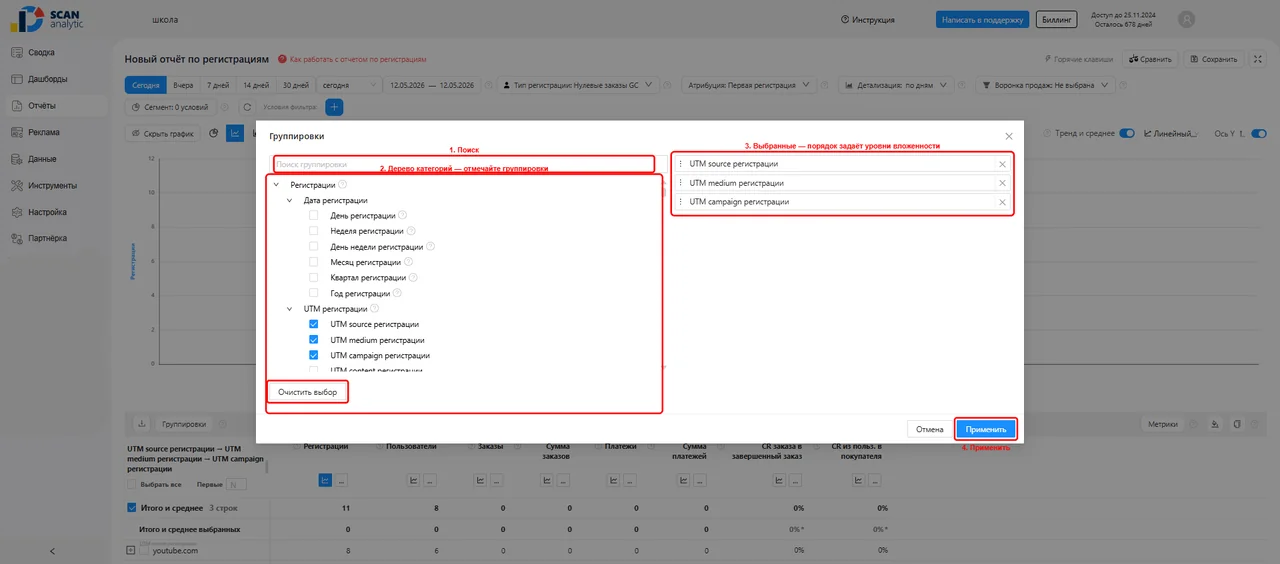The width and height of the screenshot is (1280, 564).
Task: Uncheck UTM medium регистрации checkbox
Action: pos(314,340)
